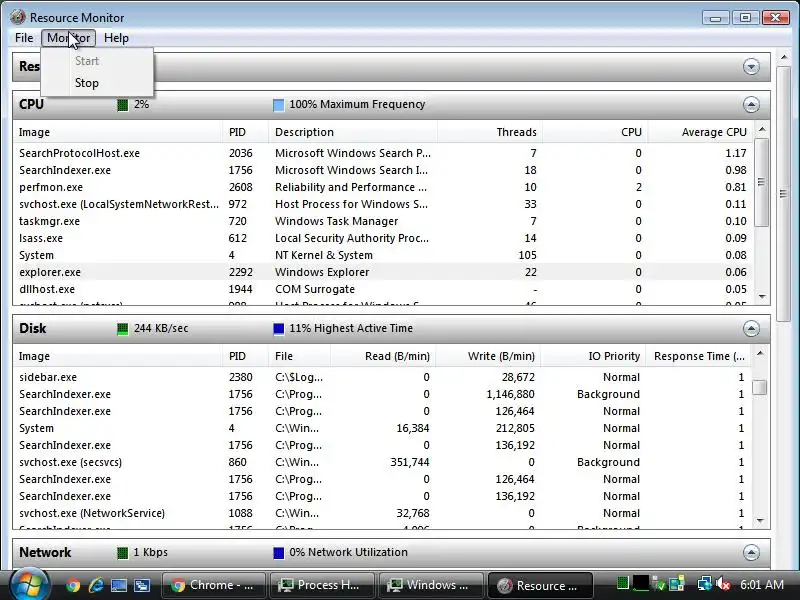The image size is (800, 600).
Task: Collapse the Network section chevron
Action: (x=751, y=553)
